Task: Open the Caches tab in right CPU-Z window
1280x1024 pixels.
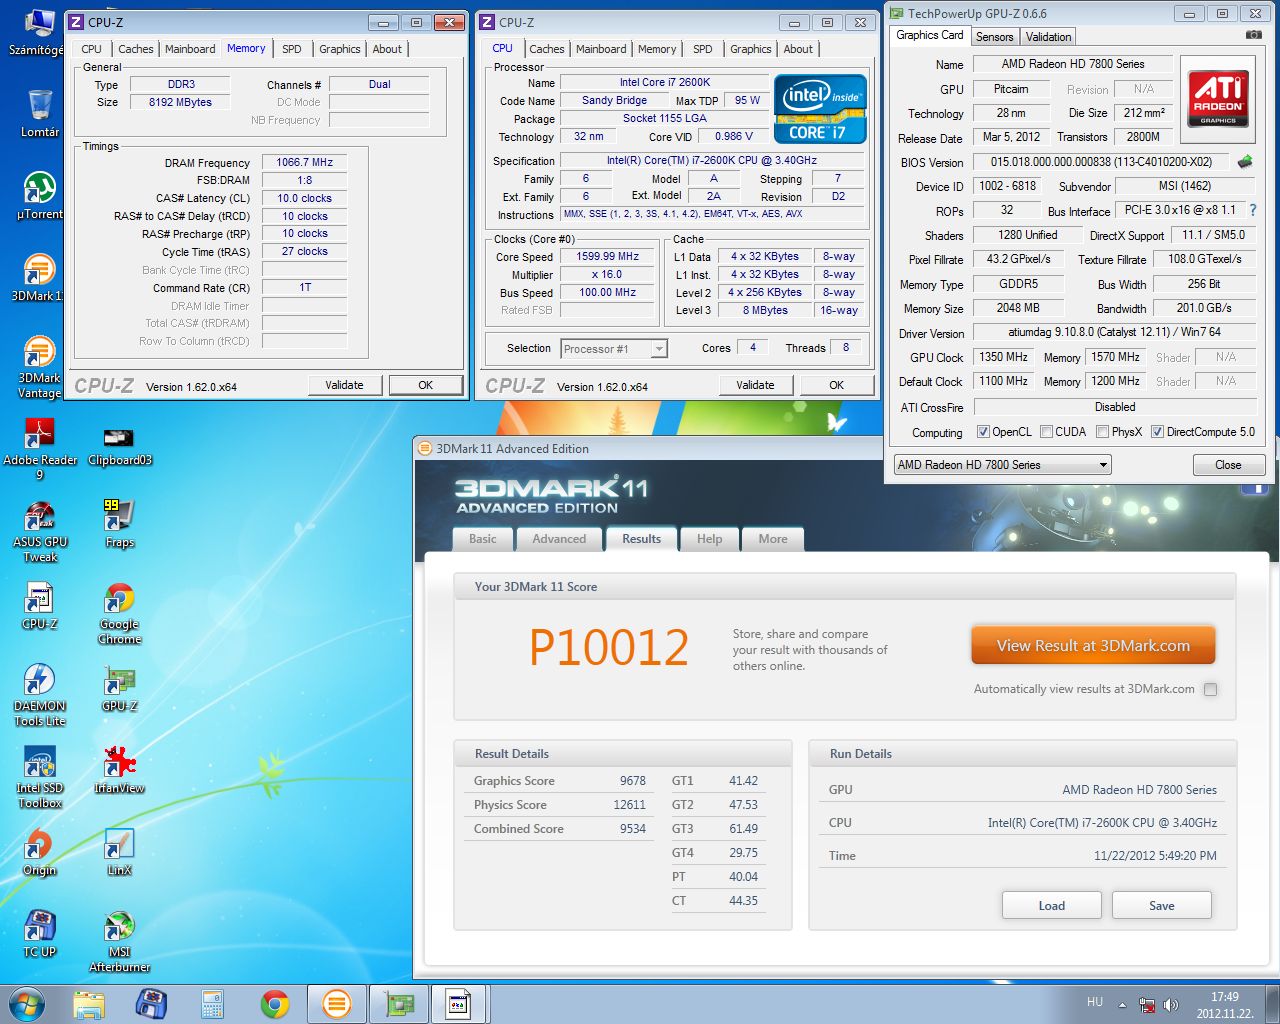Action: [x=546, y=49]
